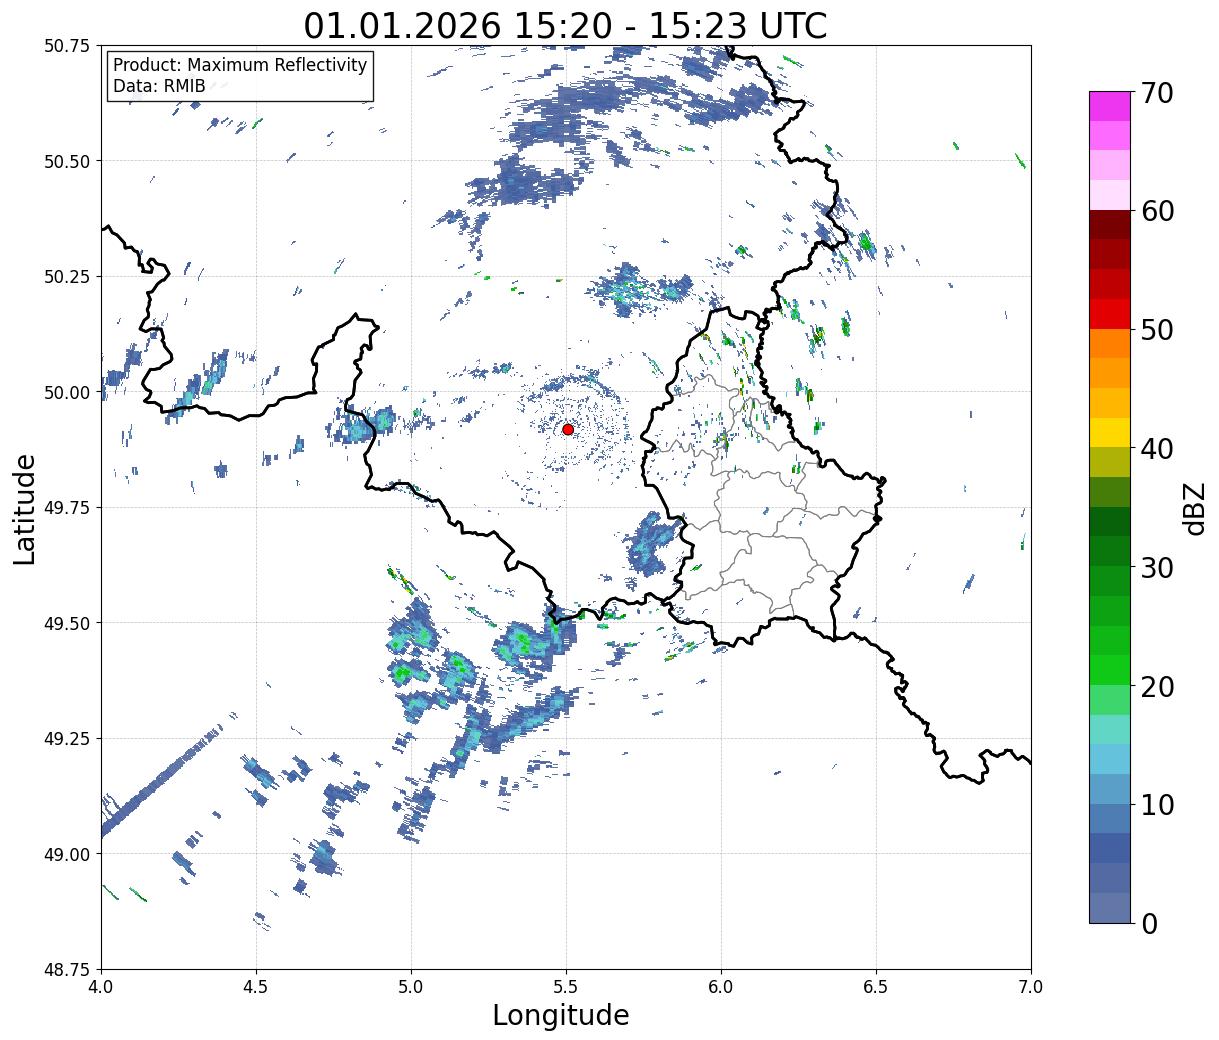Click the red radar location marker

(x=568, y=429)
